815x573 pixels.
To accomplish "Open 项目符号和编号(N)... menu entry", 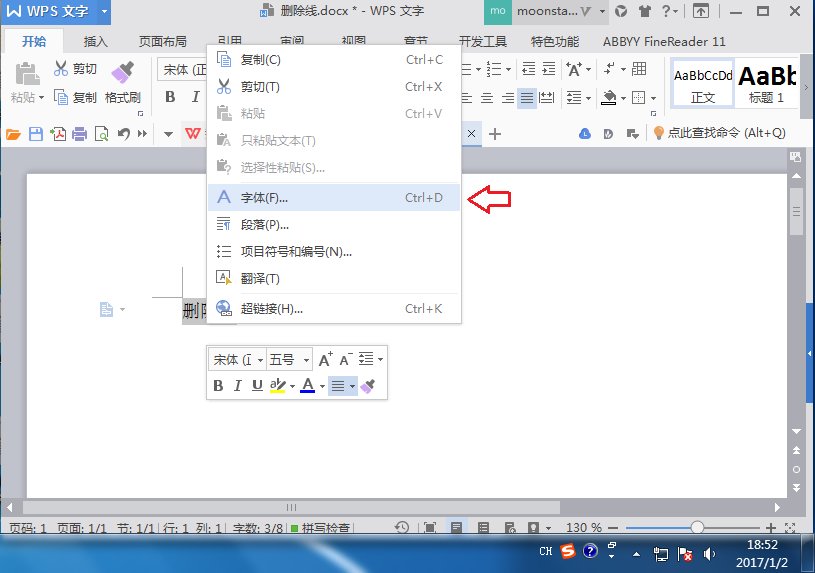I will [334, 252].
